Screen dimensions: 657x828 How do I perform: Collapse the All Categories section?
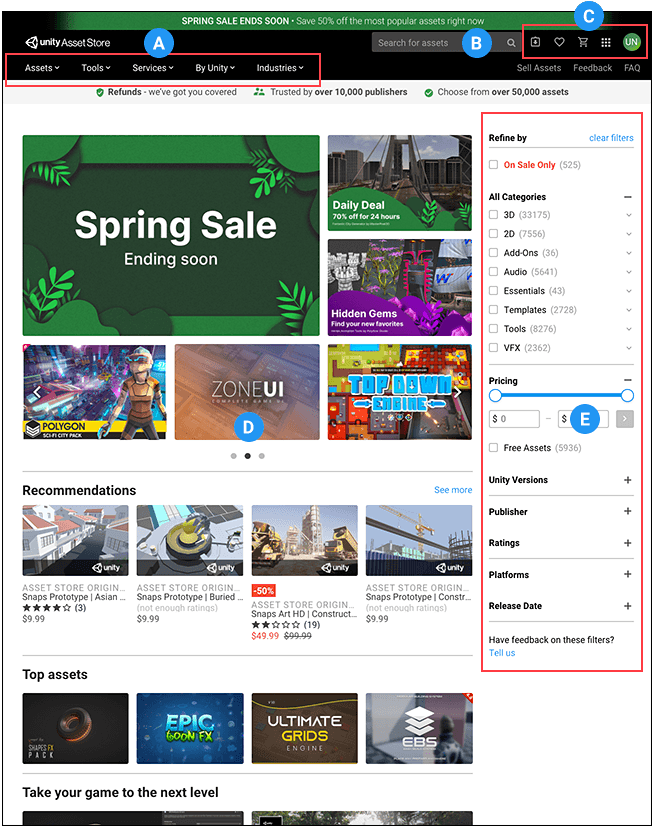pyautogui.click(x=628, y=198)
